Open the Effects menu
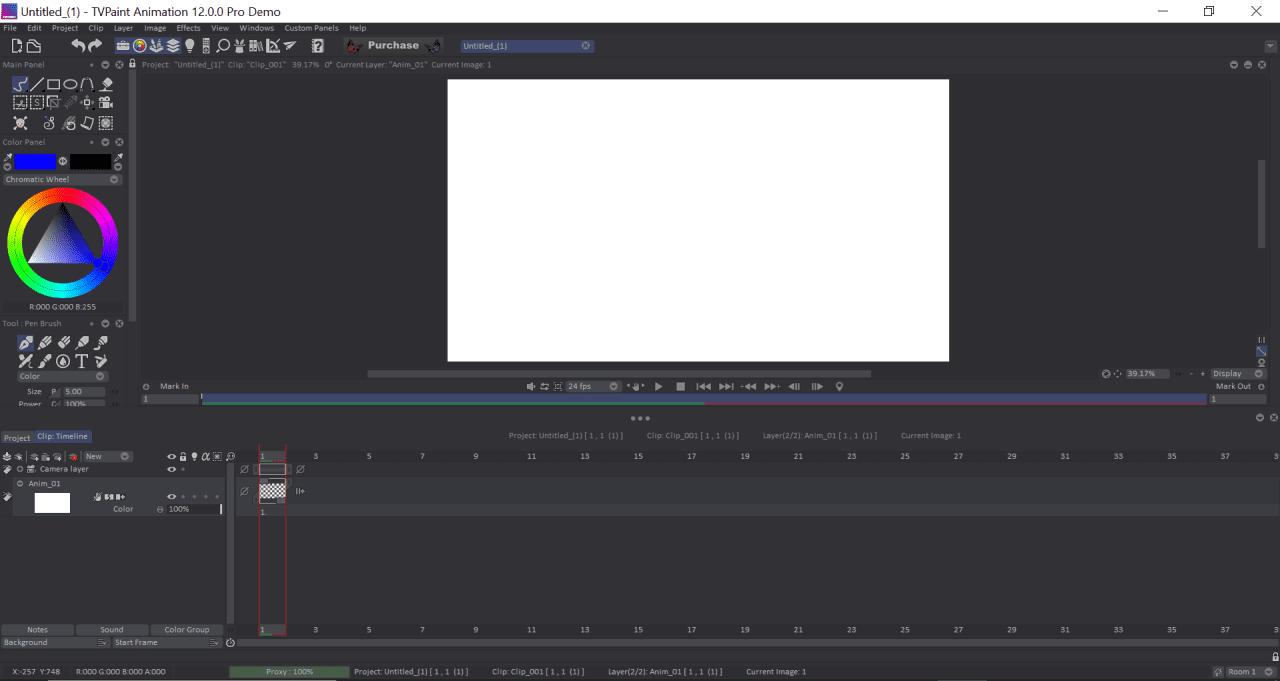The width and height of the screenshot is (1280, 681). click(x=188, y=28)
